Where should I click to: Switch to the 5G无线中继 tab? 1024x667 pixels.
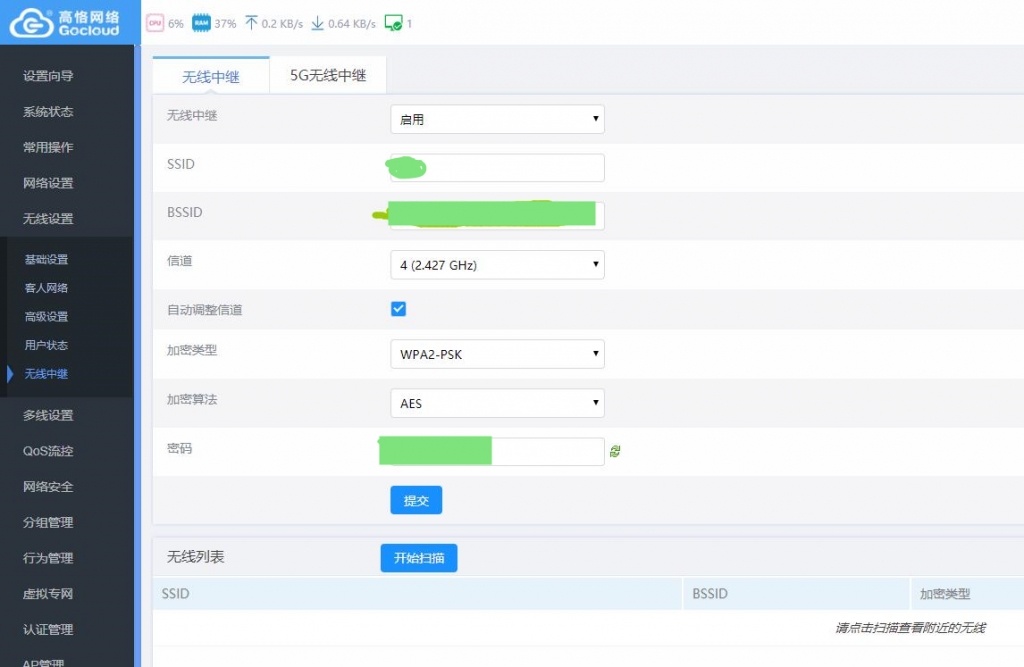coord(328,76)
